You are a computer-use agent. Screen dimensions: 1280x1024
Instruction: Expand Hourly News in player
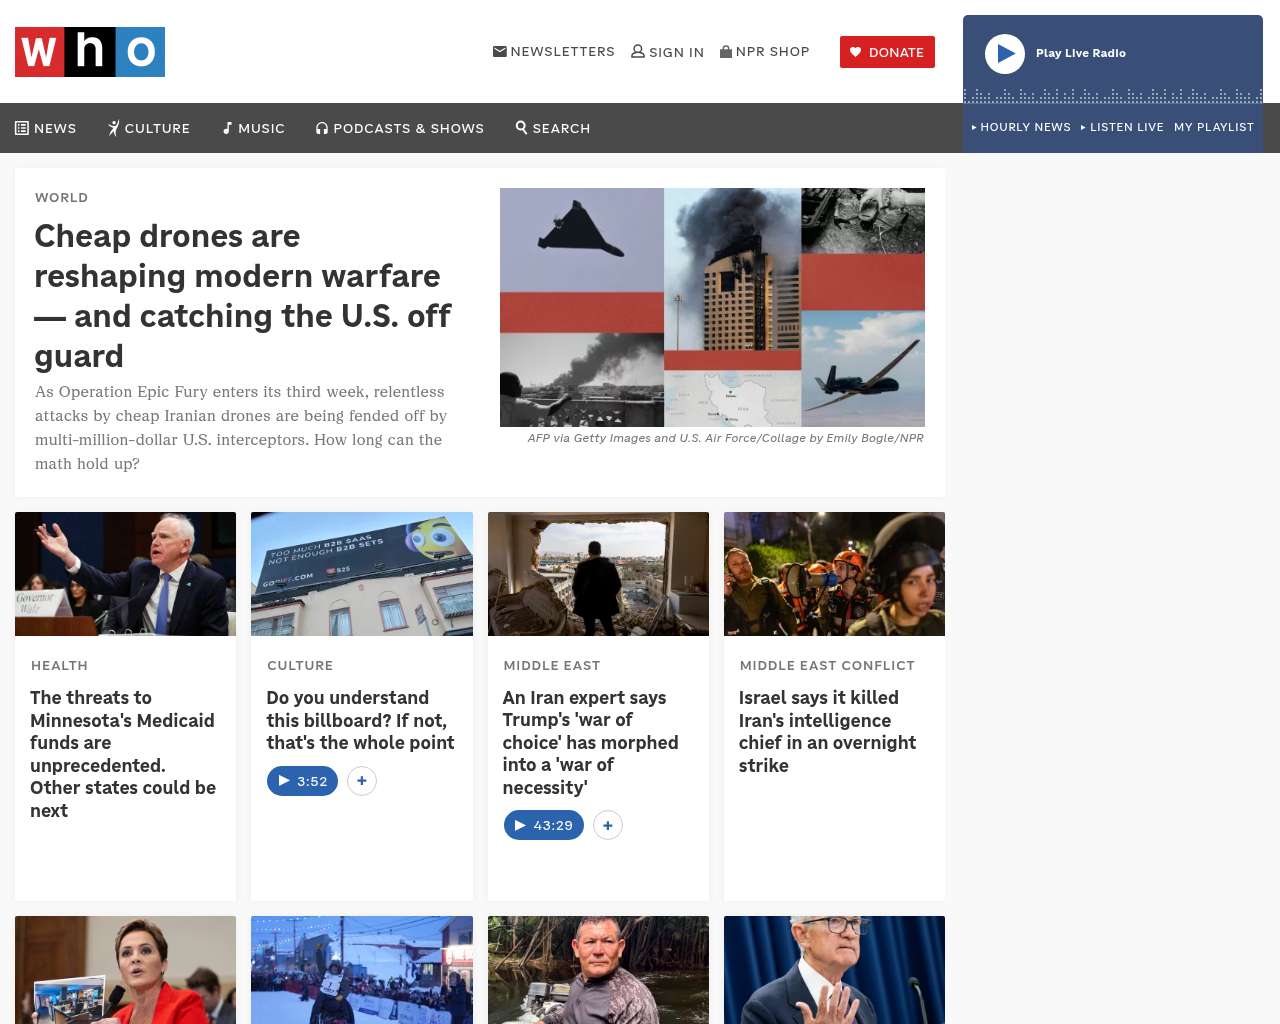click(x=1021, y=127)
